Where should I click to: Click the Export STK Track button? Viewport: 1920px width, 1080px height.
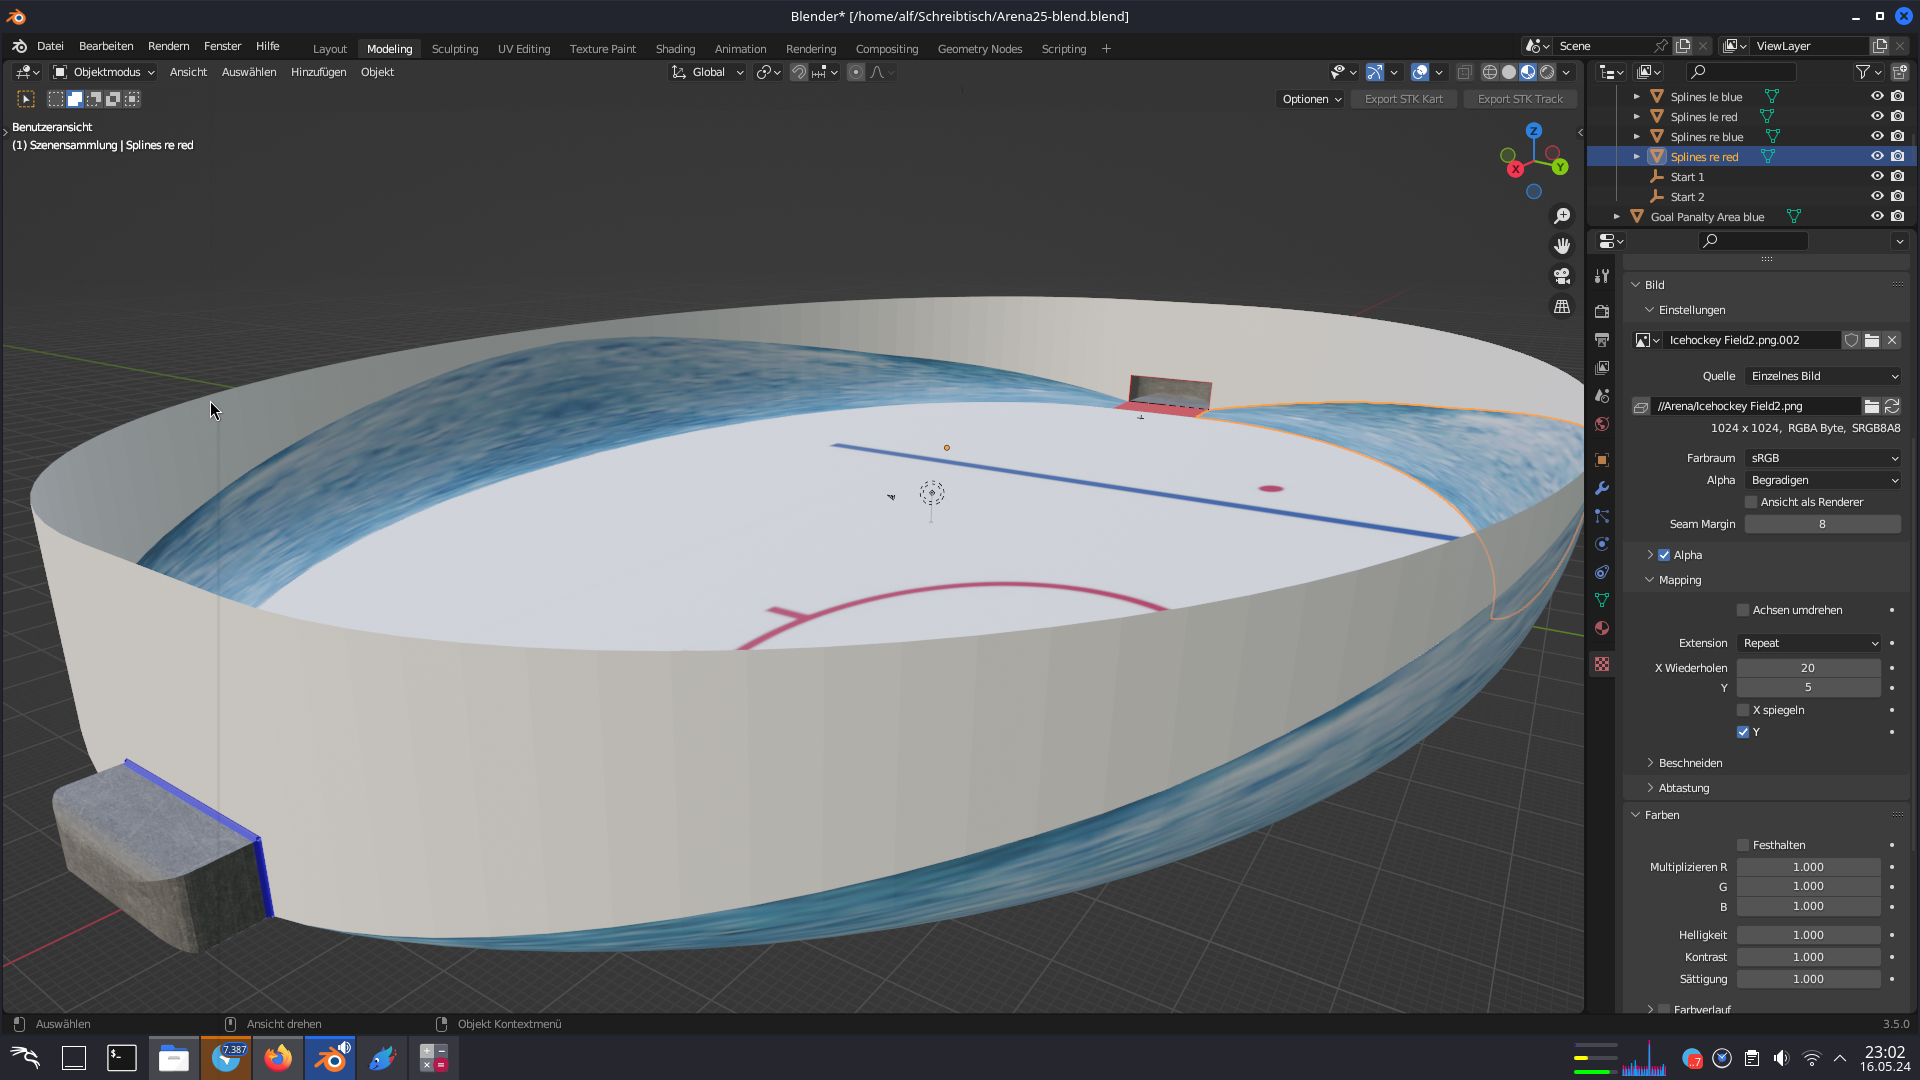pyautogui.click(x=1520, y=99)
